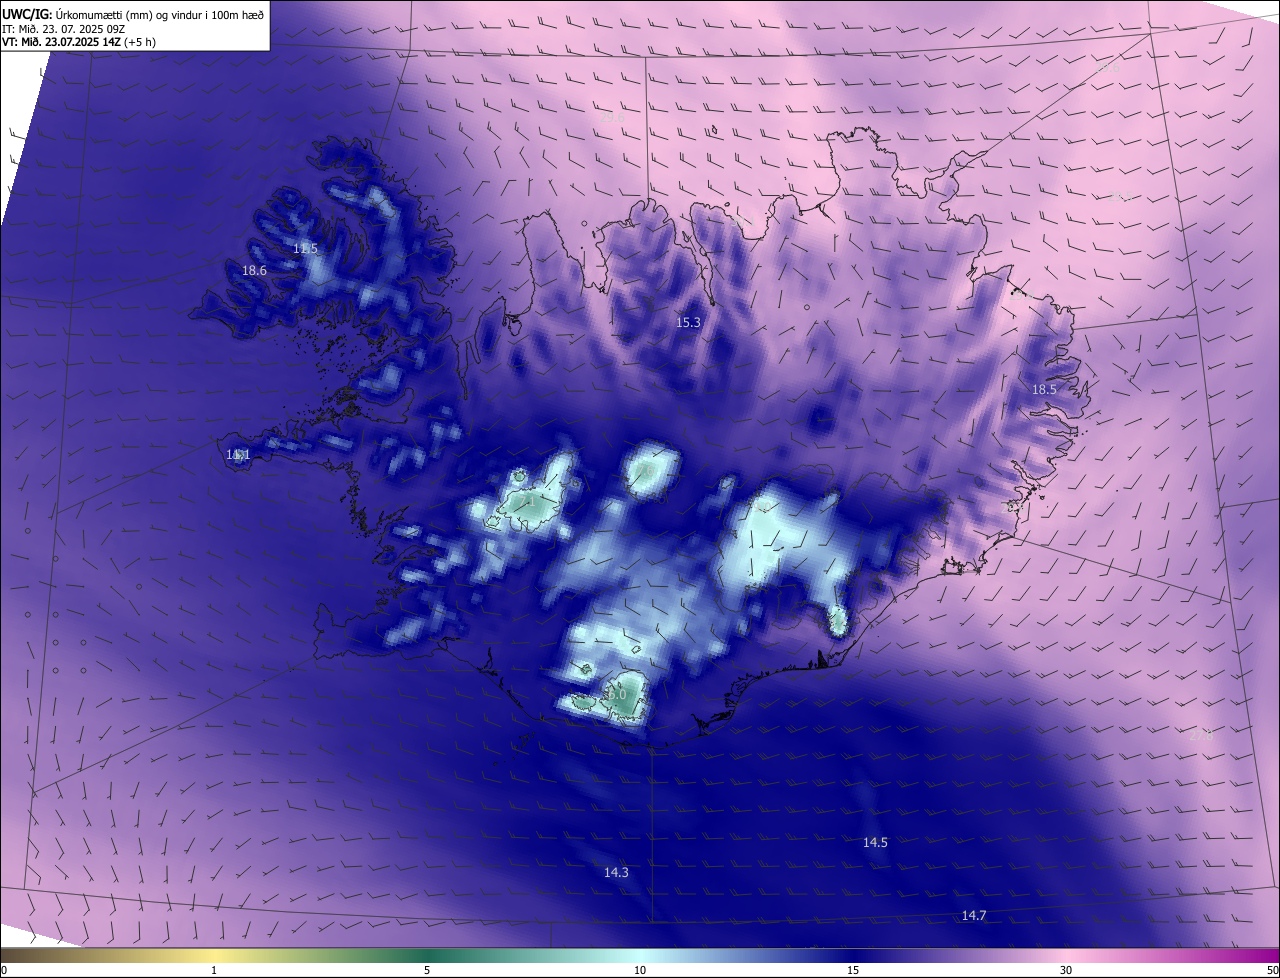
Task: Click the 14.3 value label on the map
Action: [616, 872]
